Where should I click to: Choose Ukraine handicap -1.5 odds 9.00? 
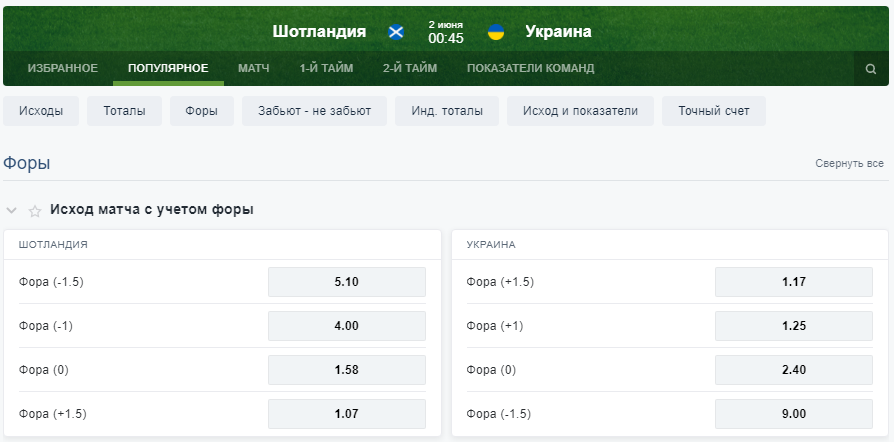pos(794,414)
